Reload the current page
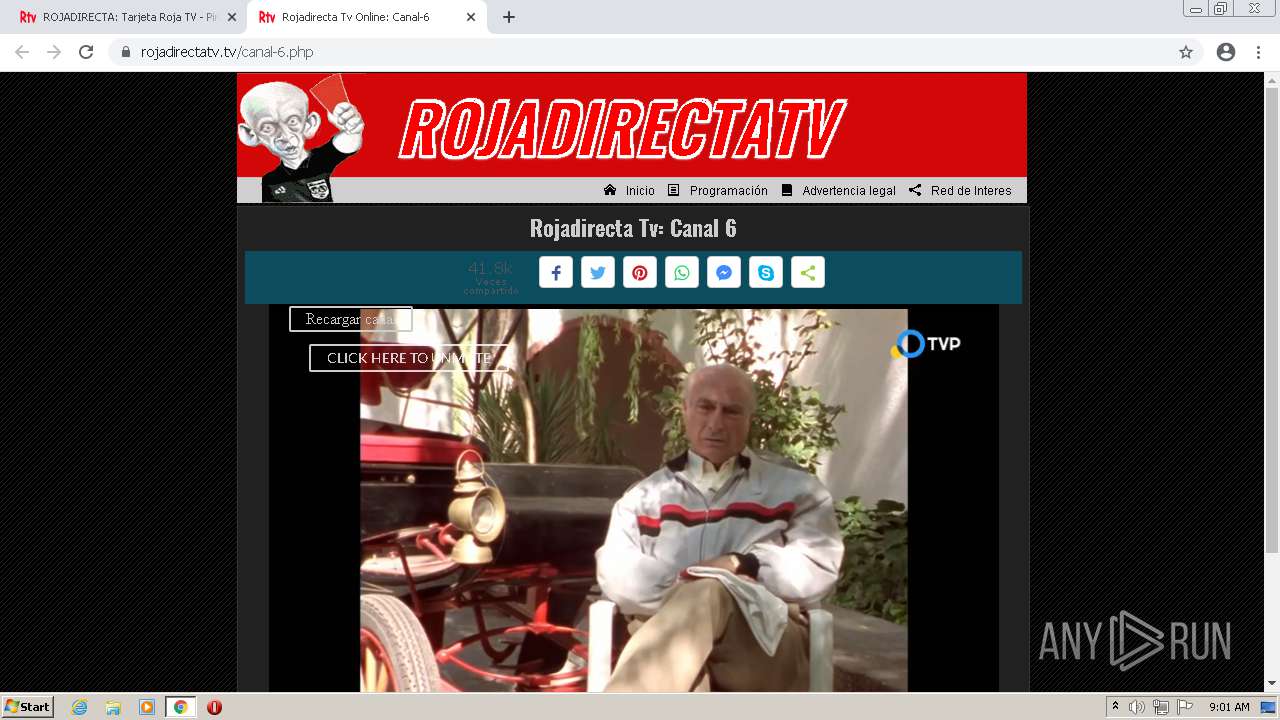 (86, 52)
